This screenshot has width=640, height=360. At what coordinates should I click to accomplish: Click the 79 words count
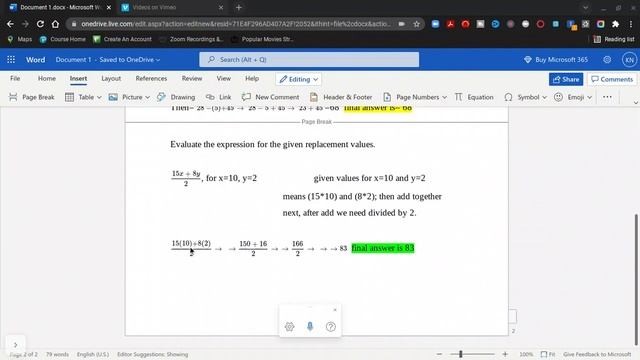[x=57, y=354]
